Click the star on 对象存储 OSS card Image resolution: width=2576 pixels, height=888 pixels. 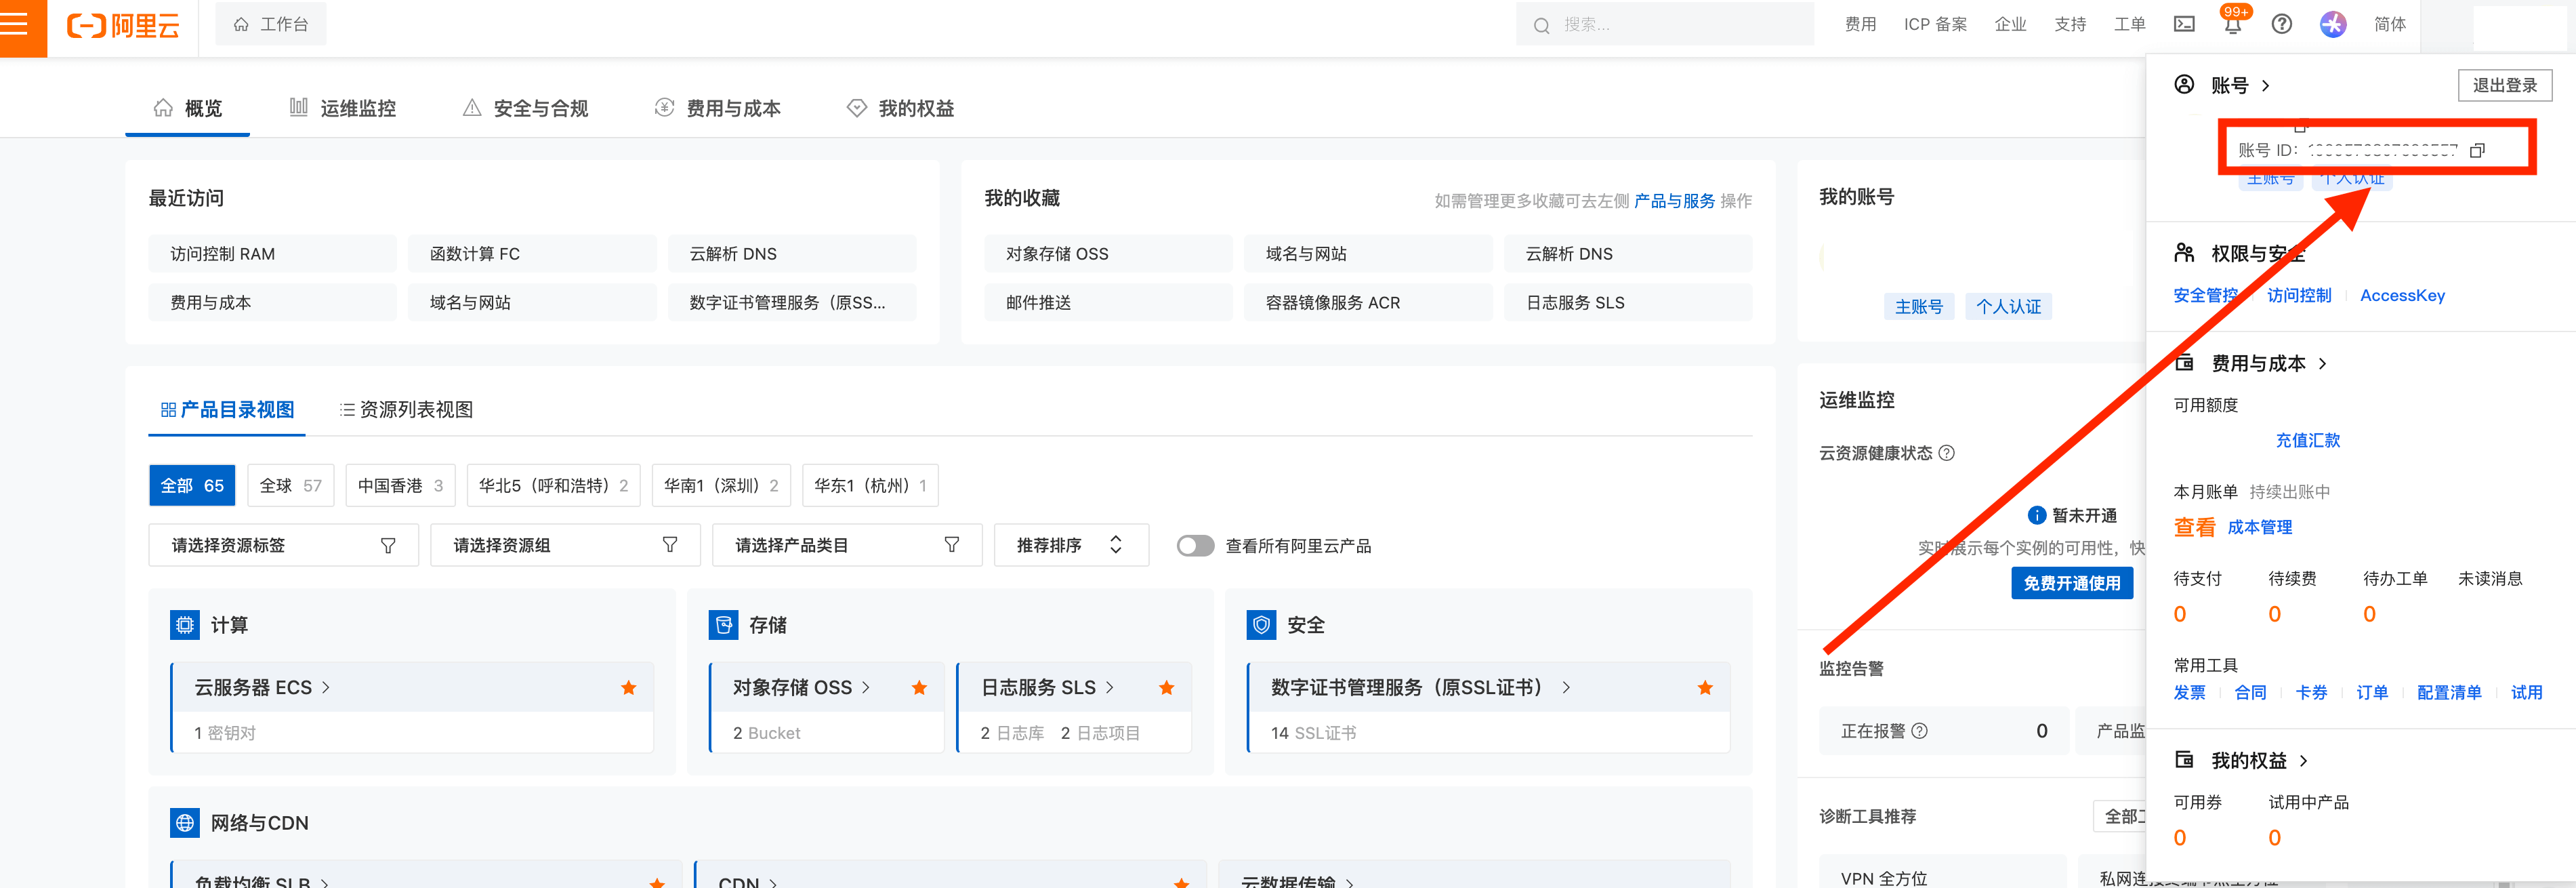[919, 687]
